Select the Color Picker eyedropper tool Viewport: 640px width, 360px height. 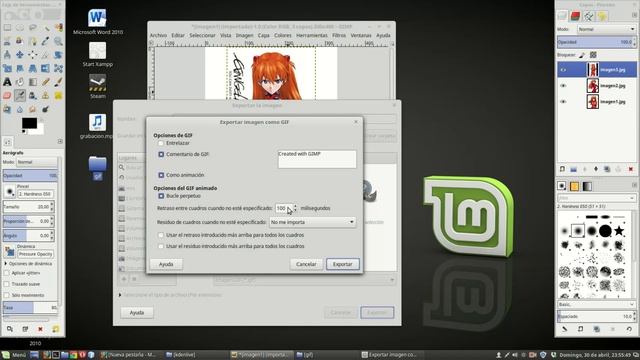[x=45, y=41]
